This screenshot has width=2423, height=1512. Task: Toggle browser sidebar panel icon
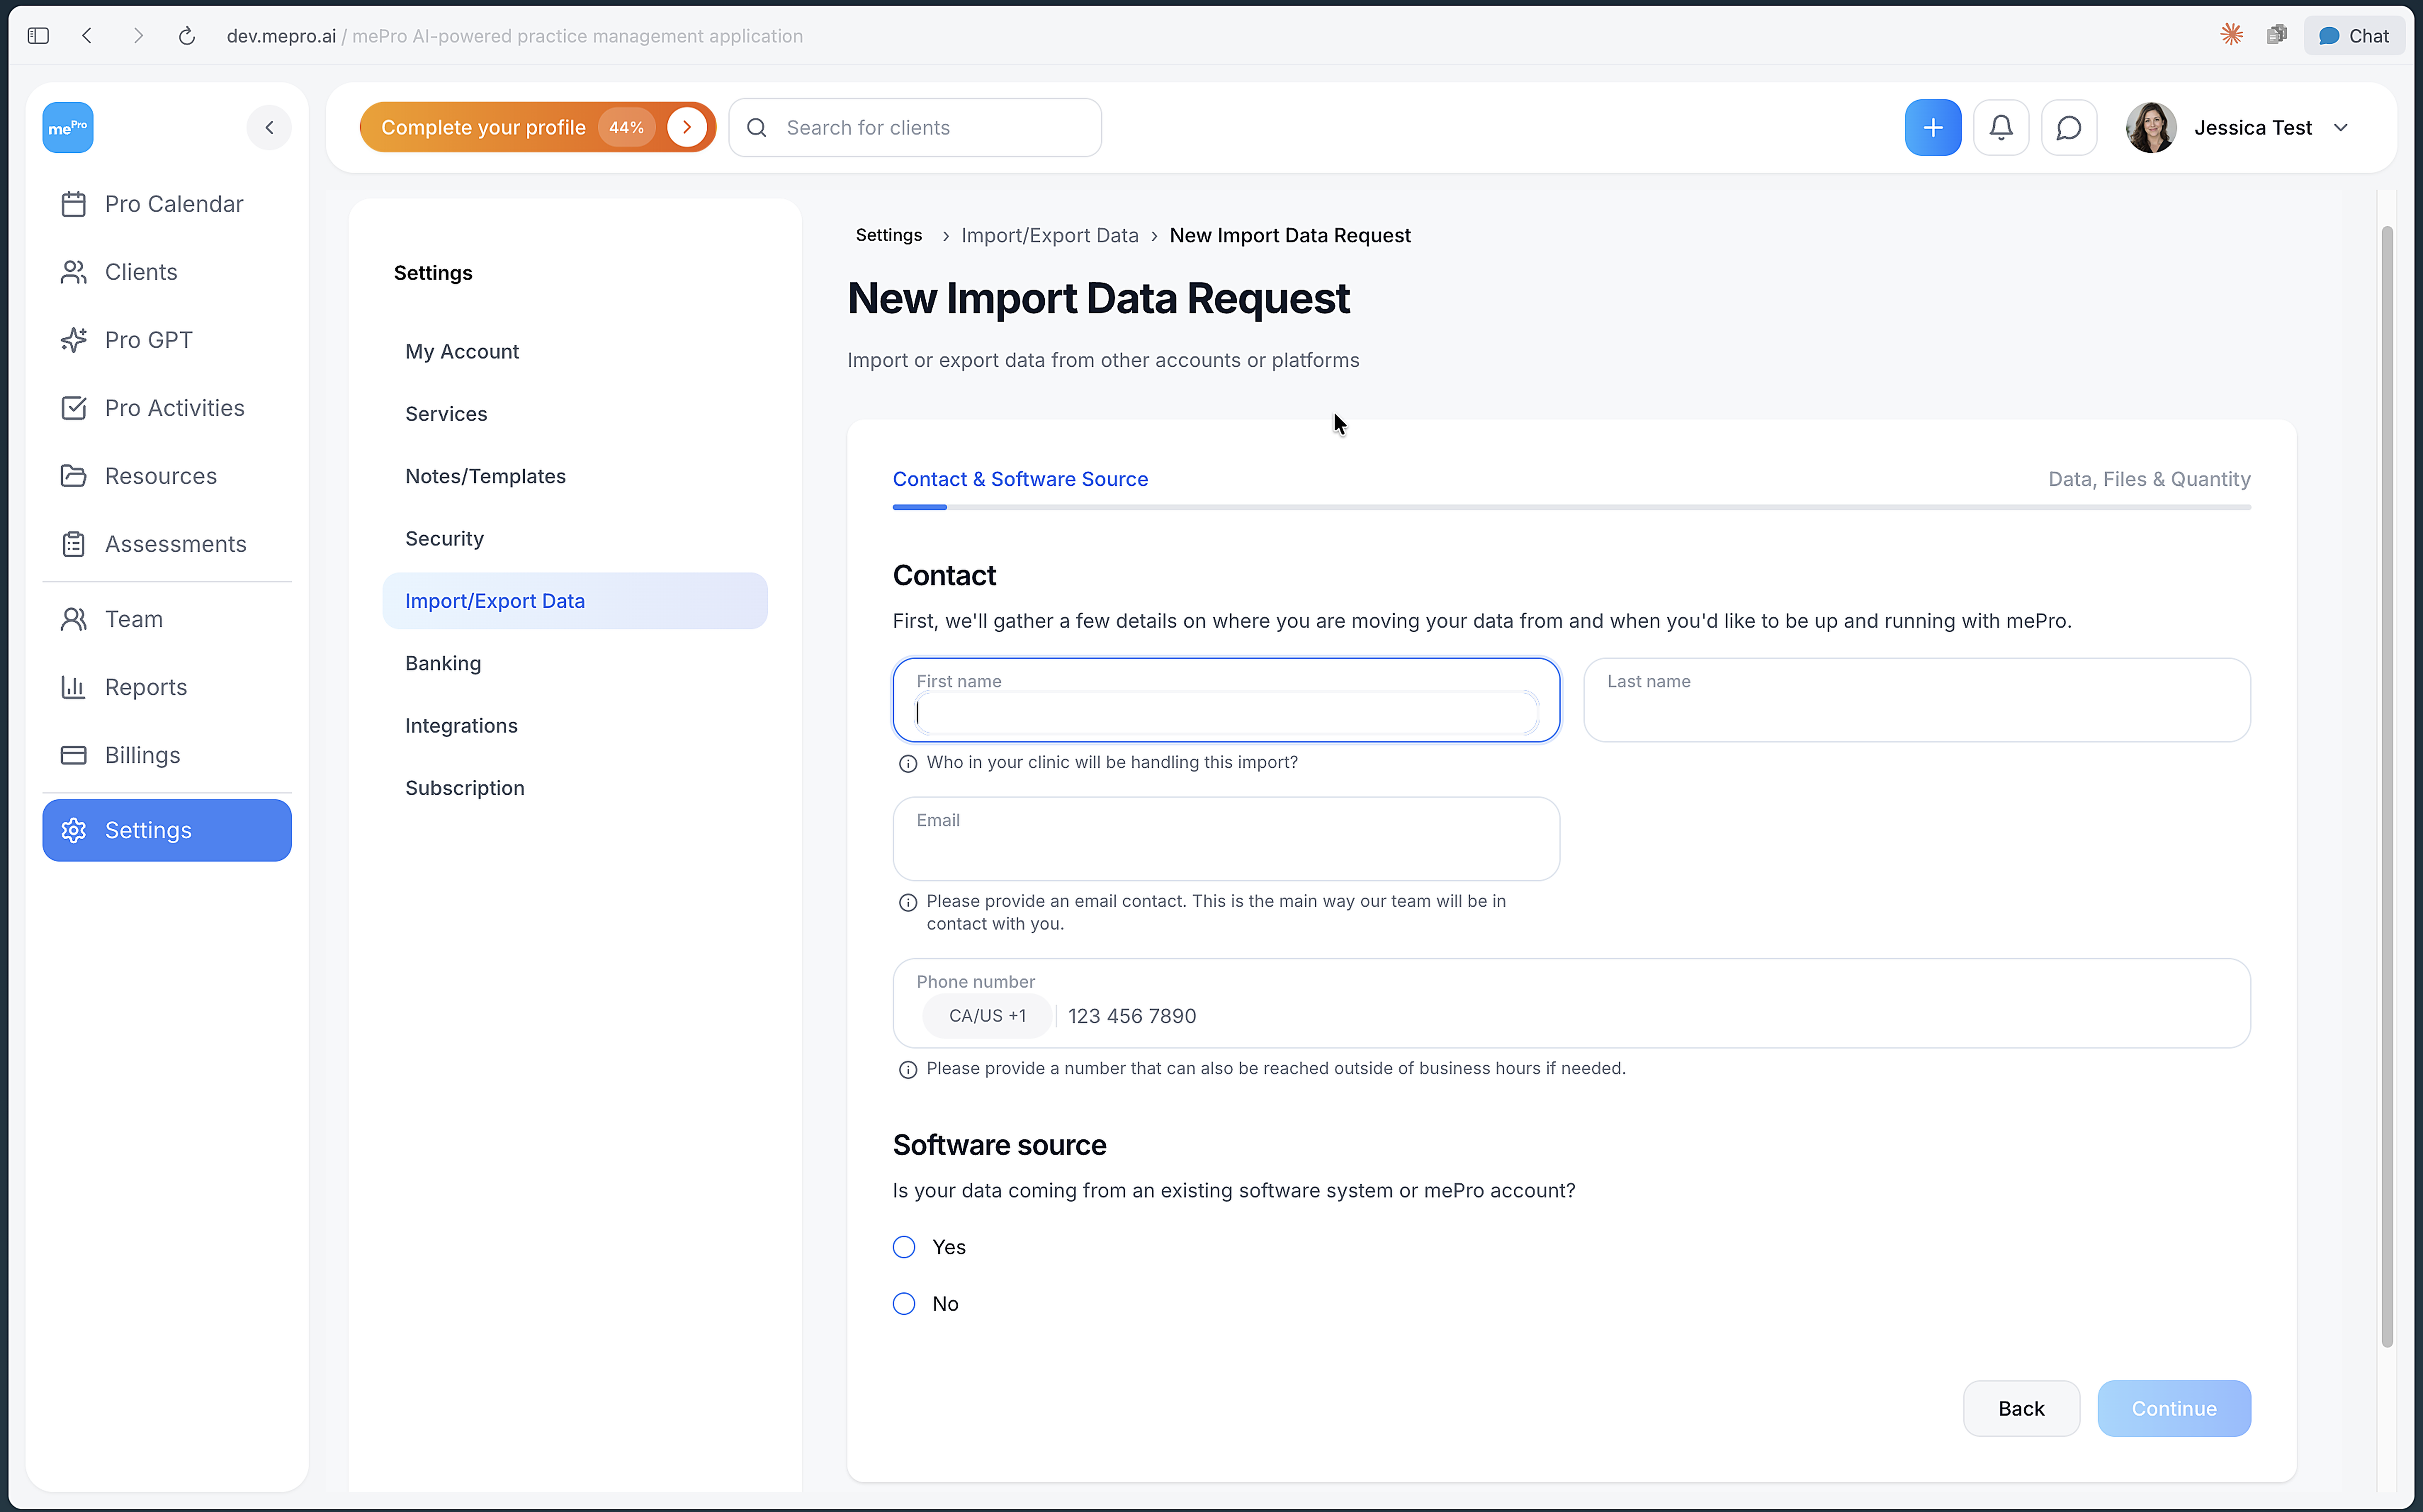[38, 36]
